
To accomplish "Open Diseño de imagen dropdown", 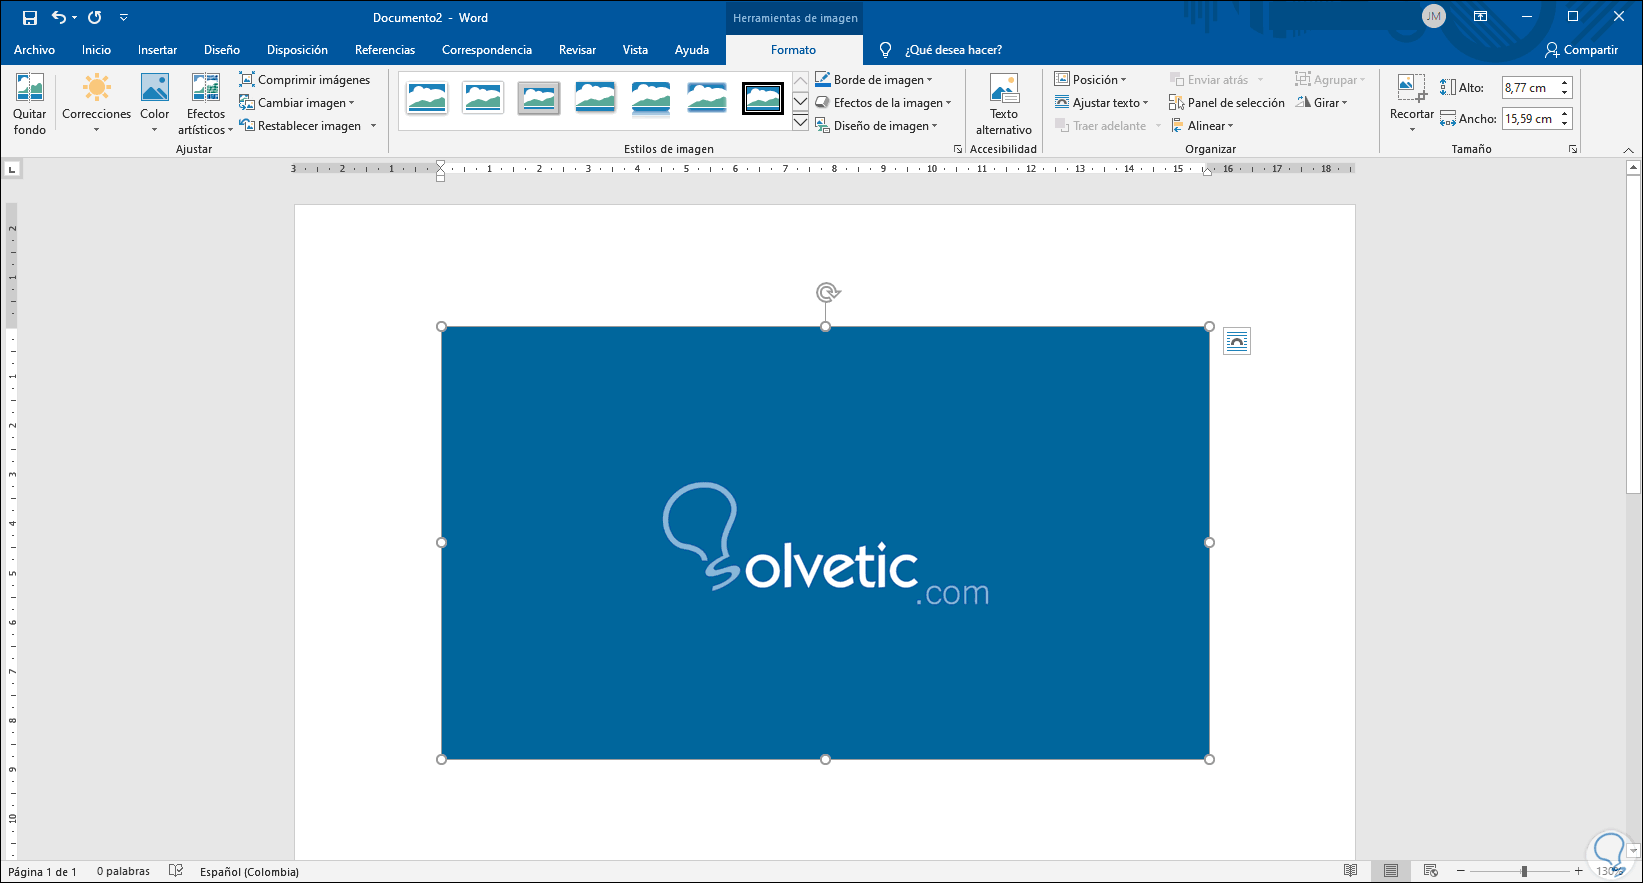I will click(x=876, y=126).
